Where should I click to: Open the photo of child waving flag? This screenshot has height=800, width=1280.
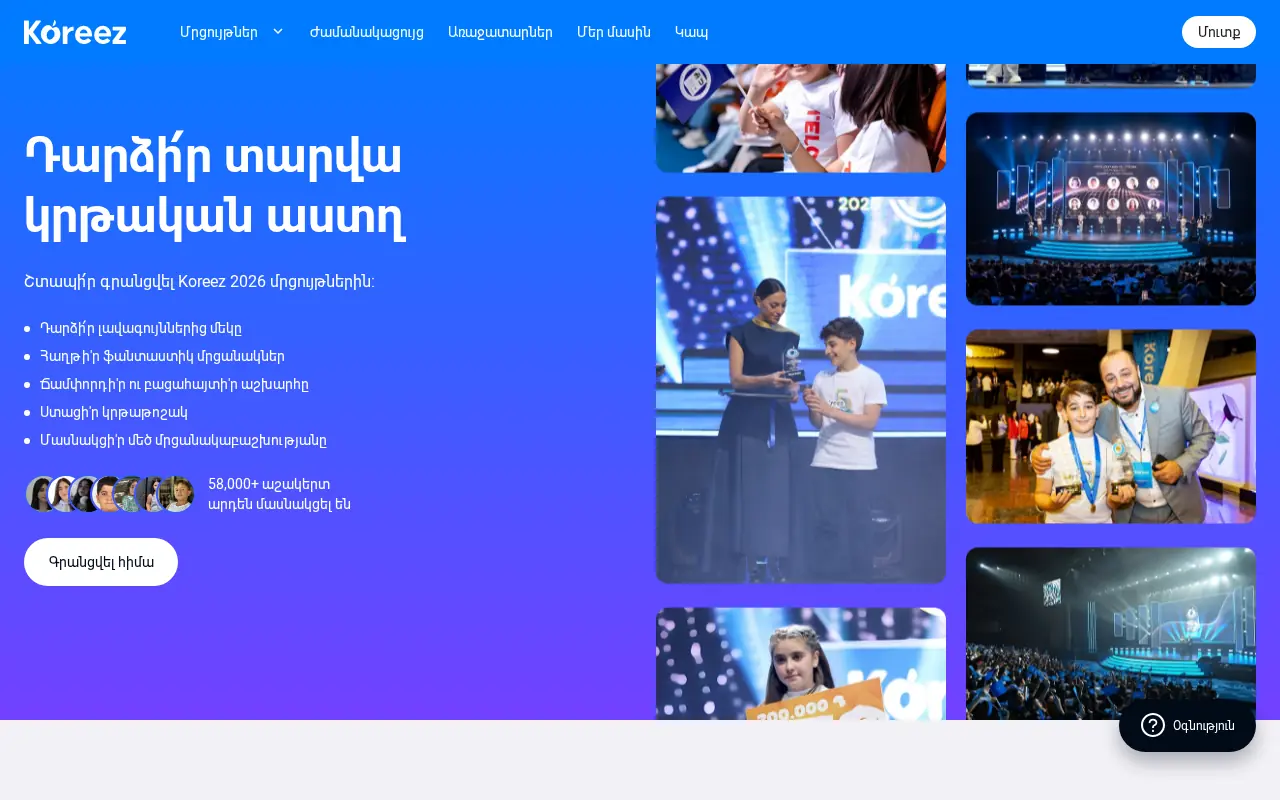(801, 118)
